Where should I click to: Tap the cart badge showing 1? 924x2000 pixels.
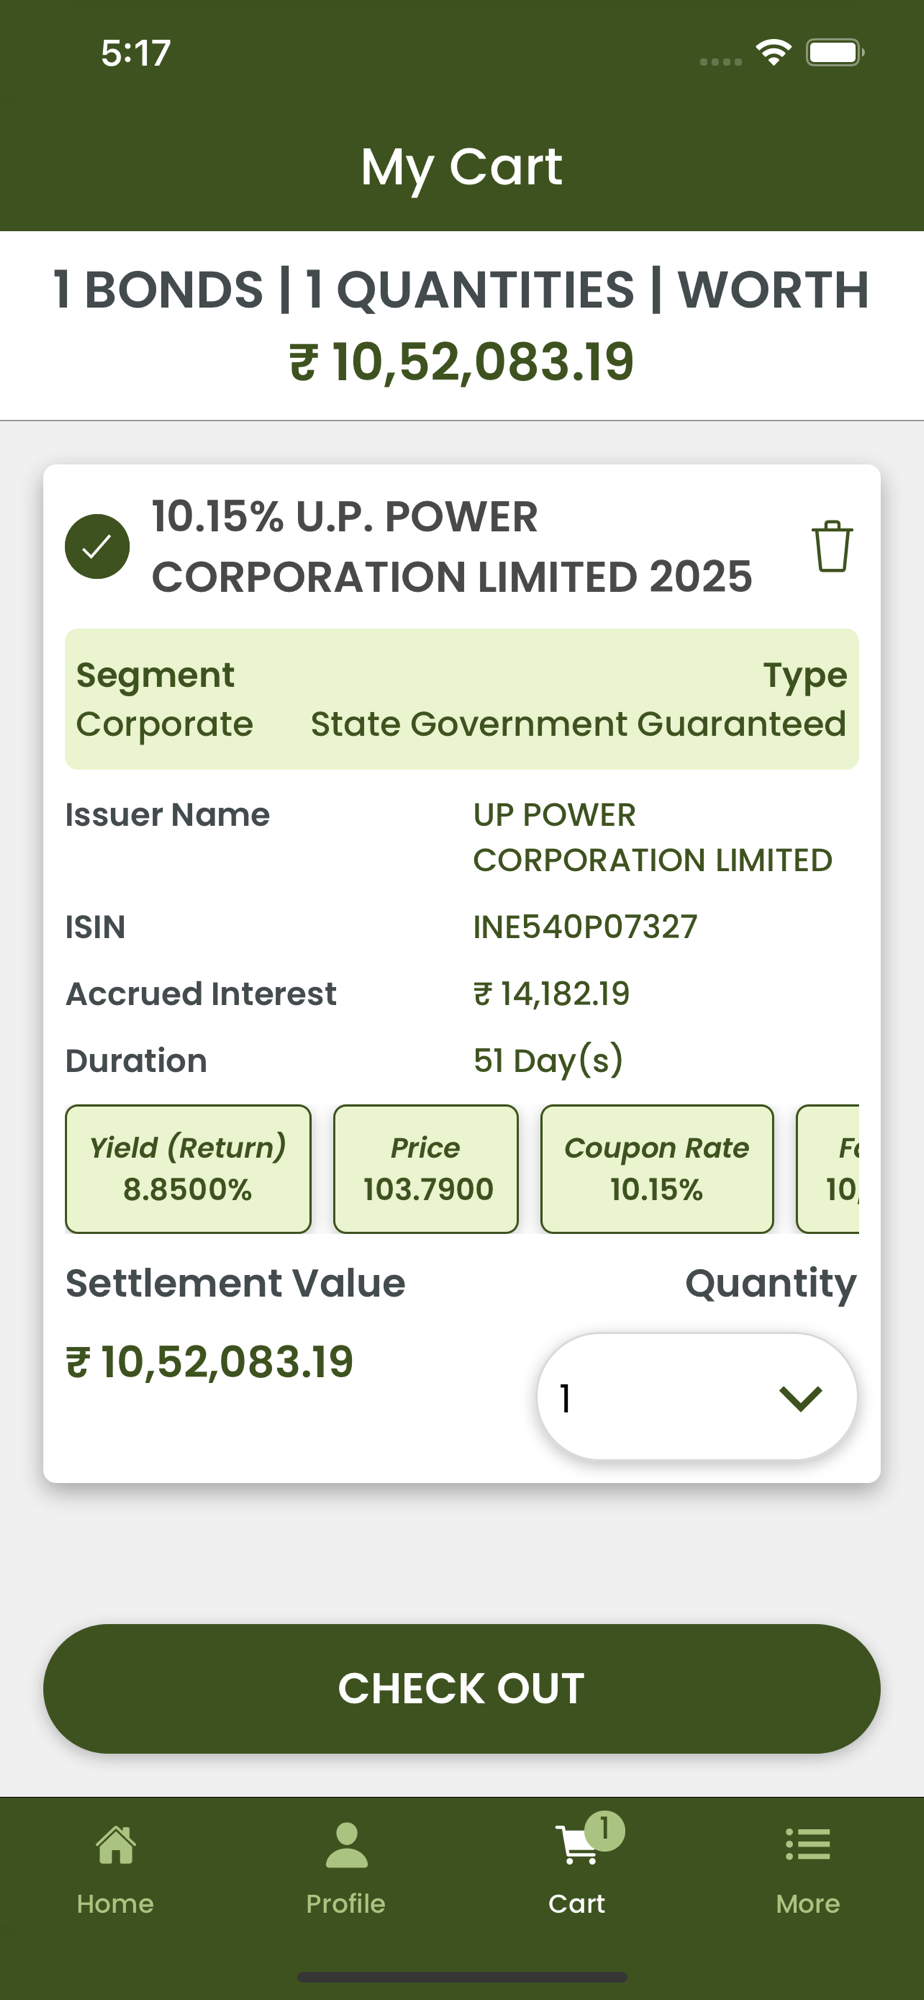pos(605,1830)
